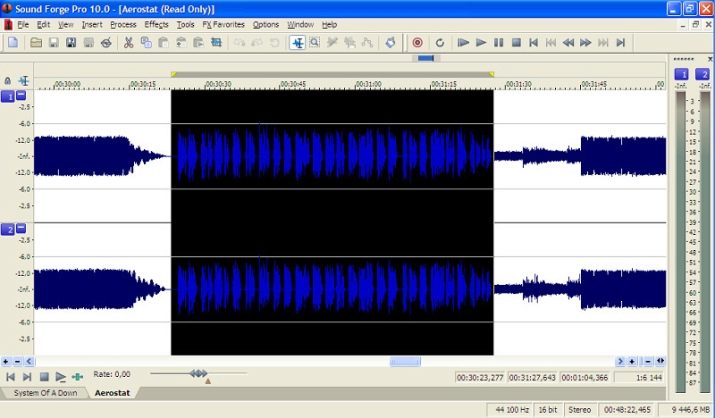Click the playback Rate scrub slider
This screenshot has height=418, width=715.
tap(199, 374)
